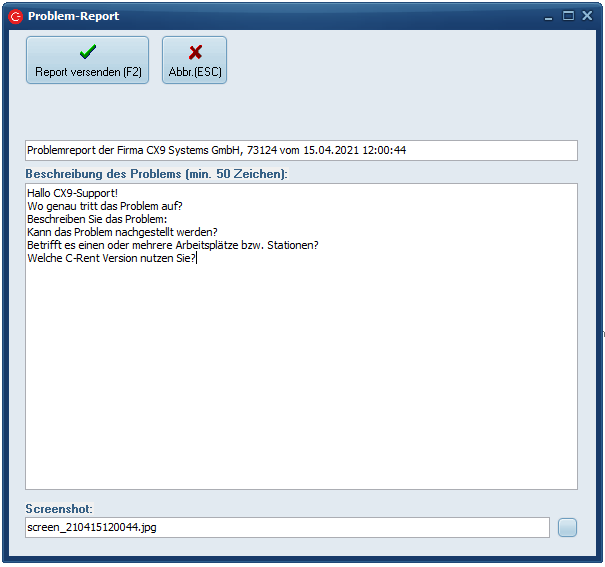The height and width of the screenshot is (567, 605).
Task: Click the line 'Beschreiben Sie das Problem:'
Action: click(97, 219)
